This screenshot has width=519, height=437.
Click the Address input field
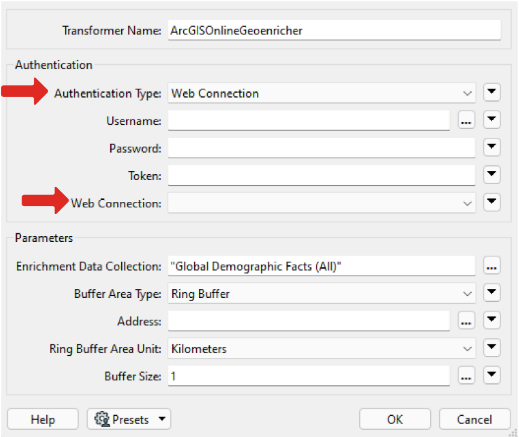coord(309,321)
